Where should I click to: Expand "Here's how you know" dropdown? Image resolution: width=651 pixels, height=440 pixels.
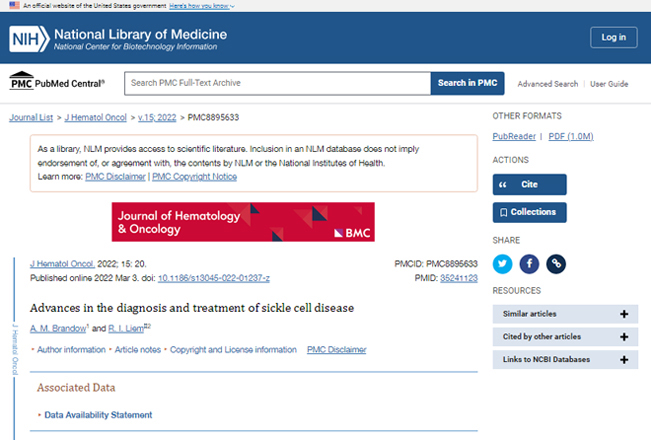tap(202, 6)
